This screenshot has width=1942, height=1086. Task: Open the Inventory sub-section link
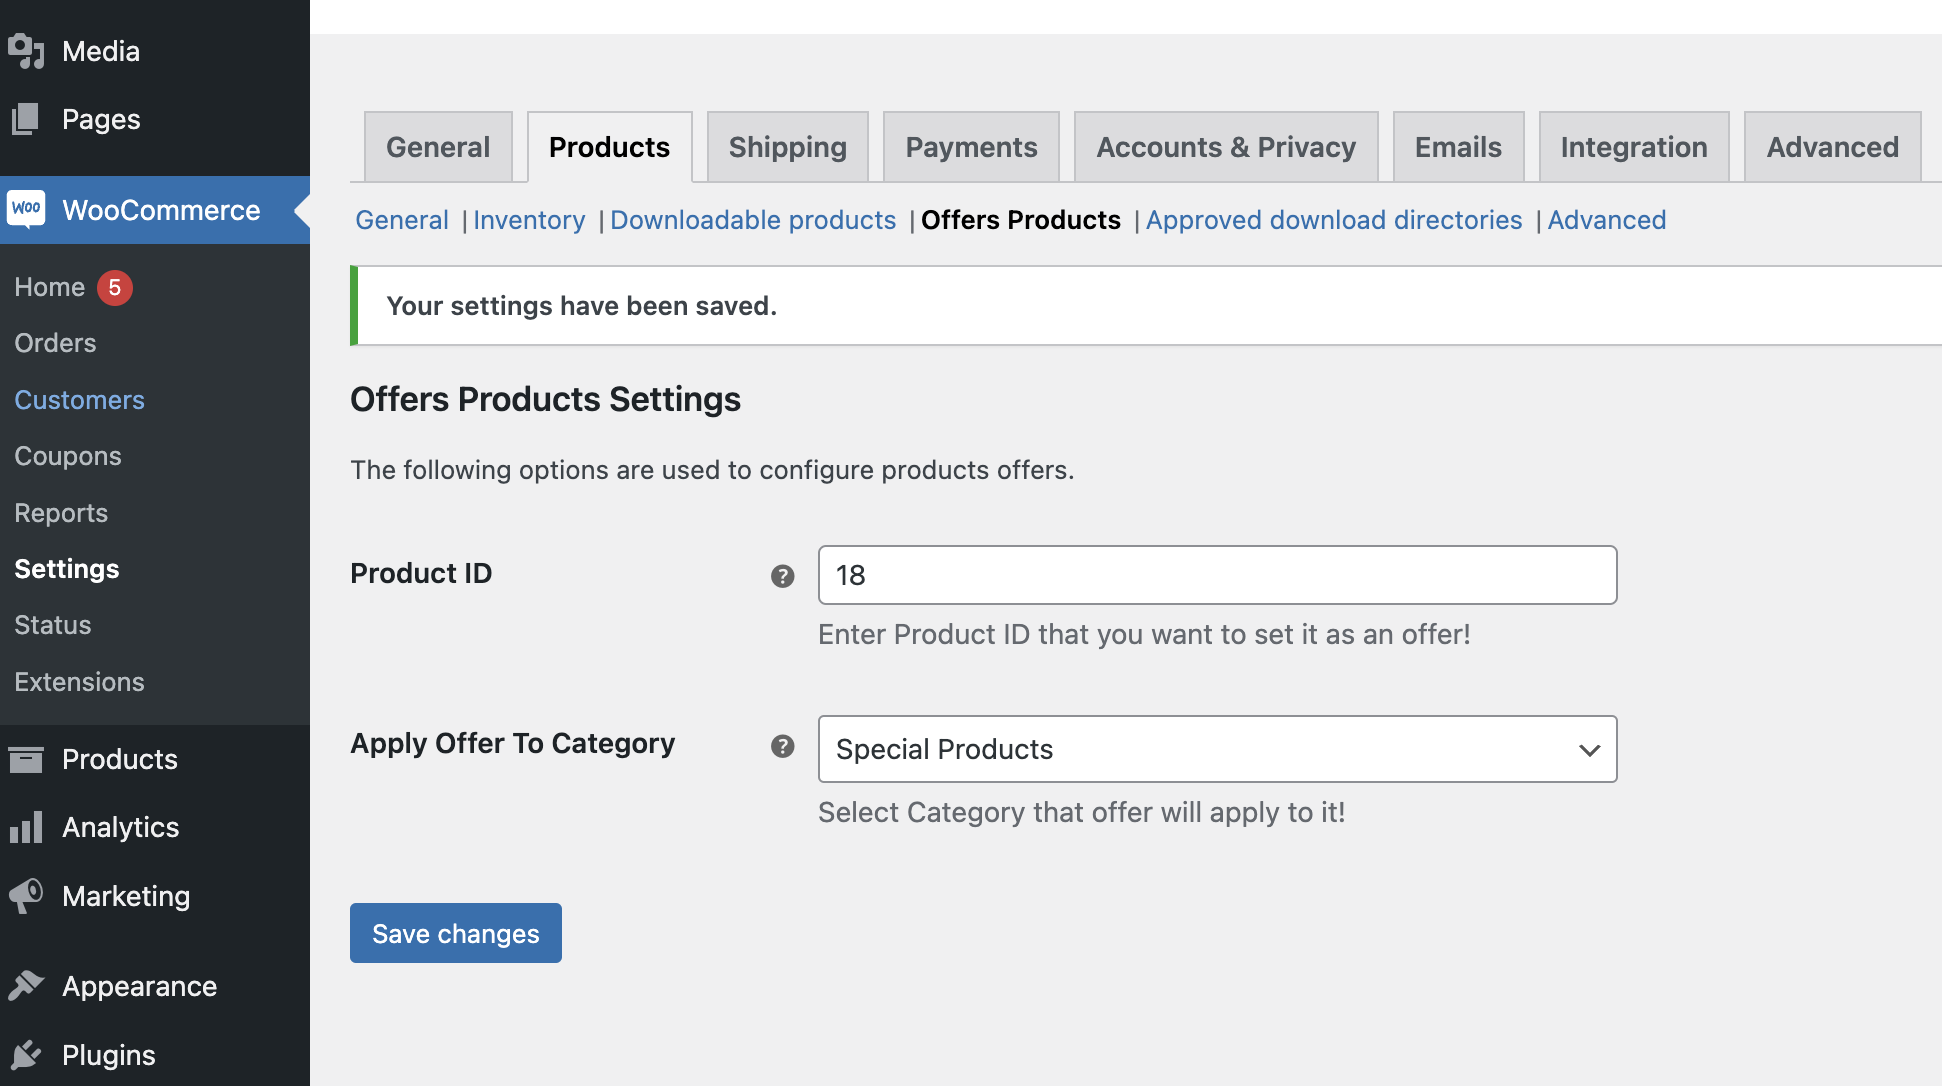click(x=529, y=220)
